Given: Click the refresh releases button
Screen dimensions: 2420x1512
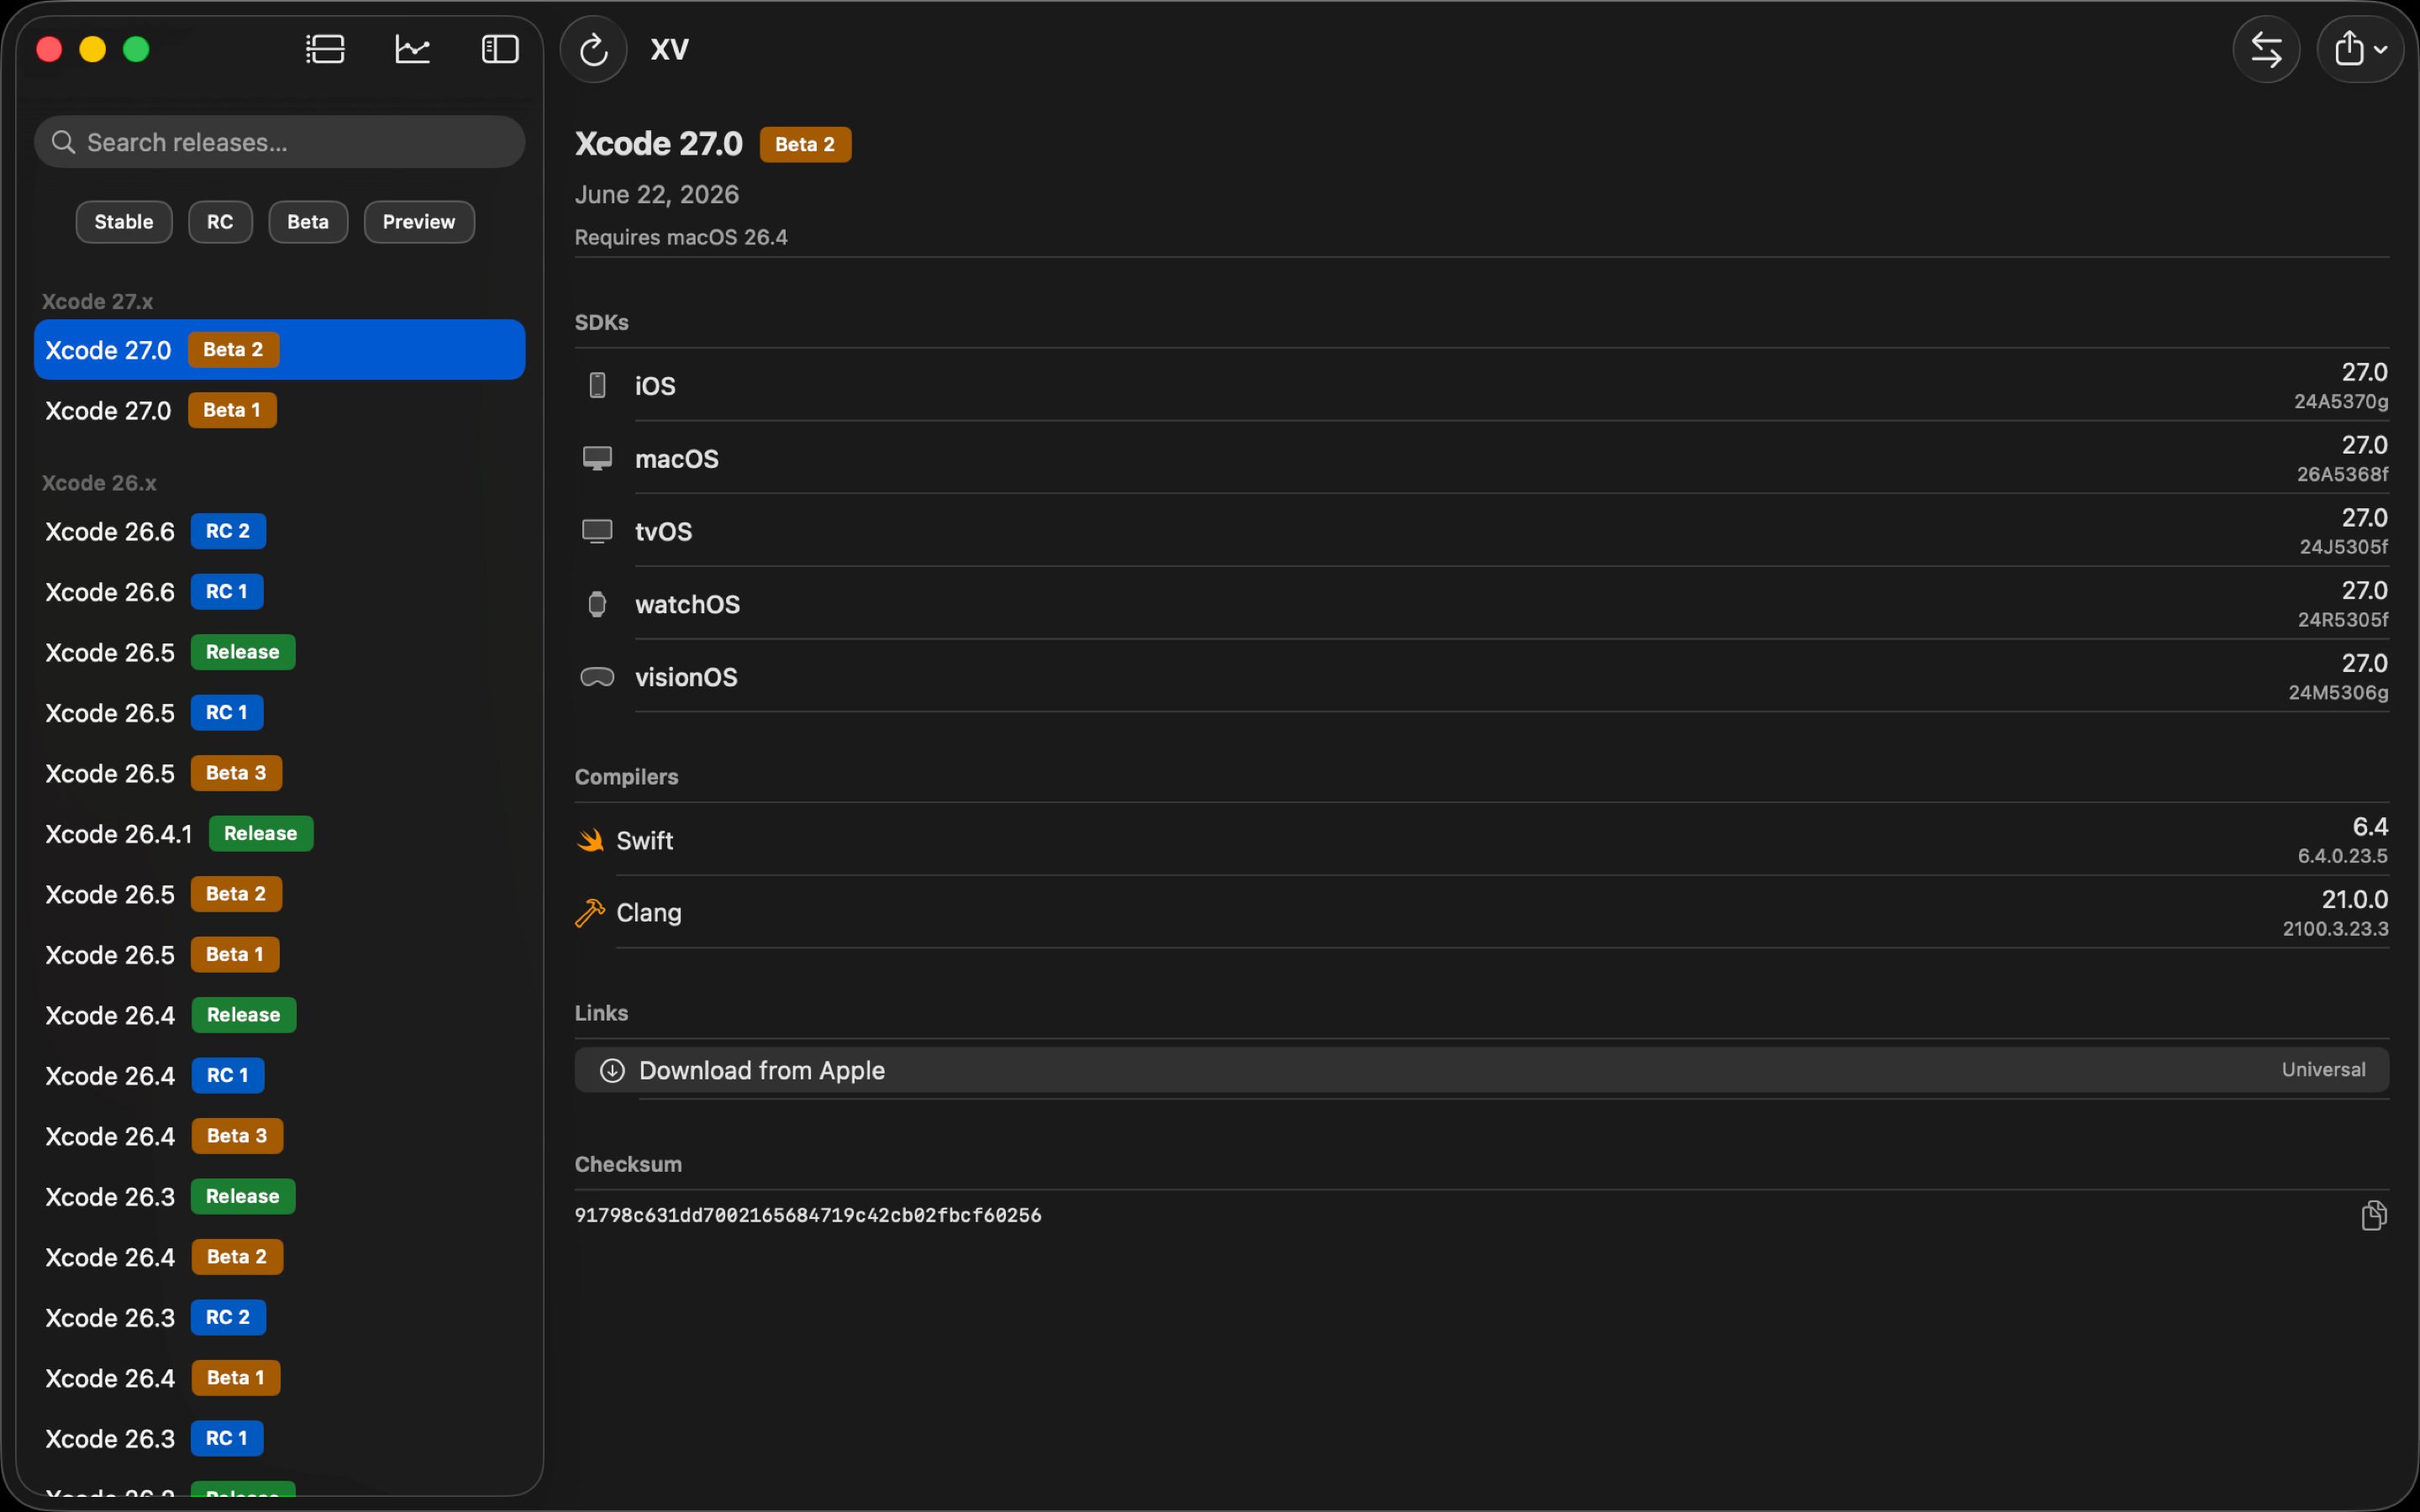Looking at the screenshot, I should 594,49.
